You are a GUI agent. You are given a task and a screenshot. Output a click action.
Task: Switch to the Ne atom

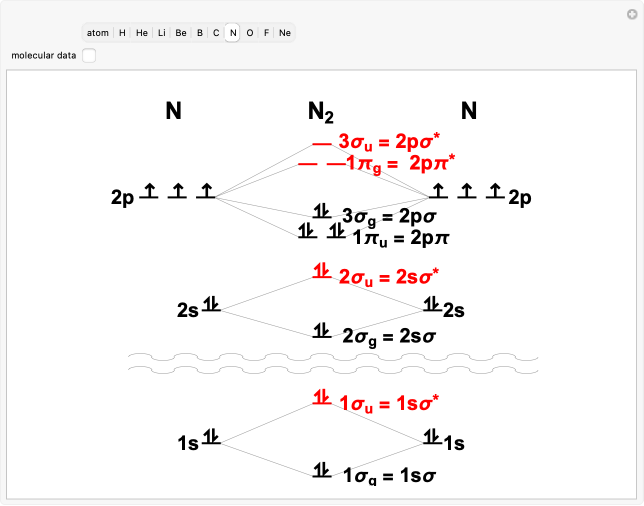point(285,33)
